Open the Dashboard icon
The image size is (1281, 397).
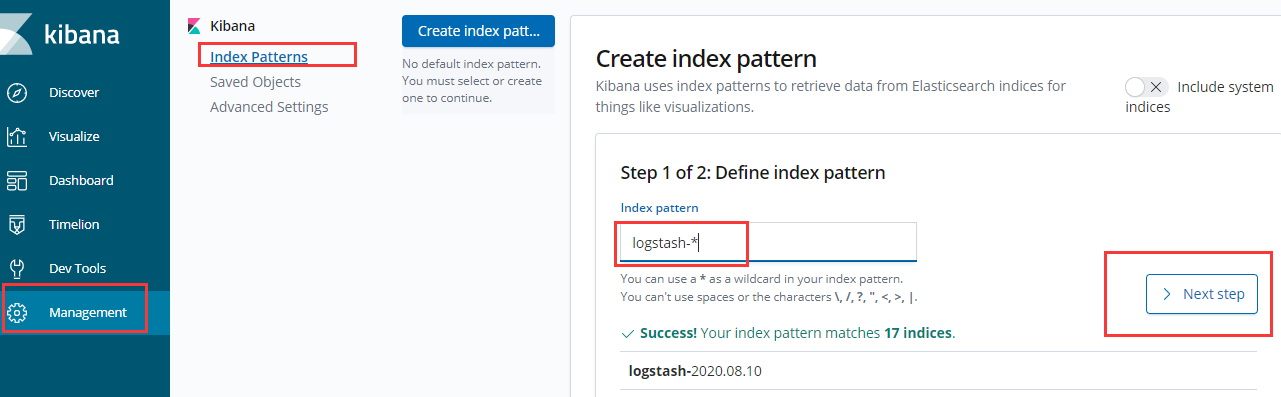tap(17, 181)
